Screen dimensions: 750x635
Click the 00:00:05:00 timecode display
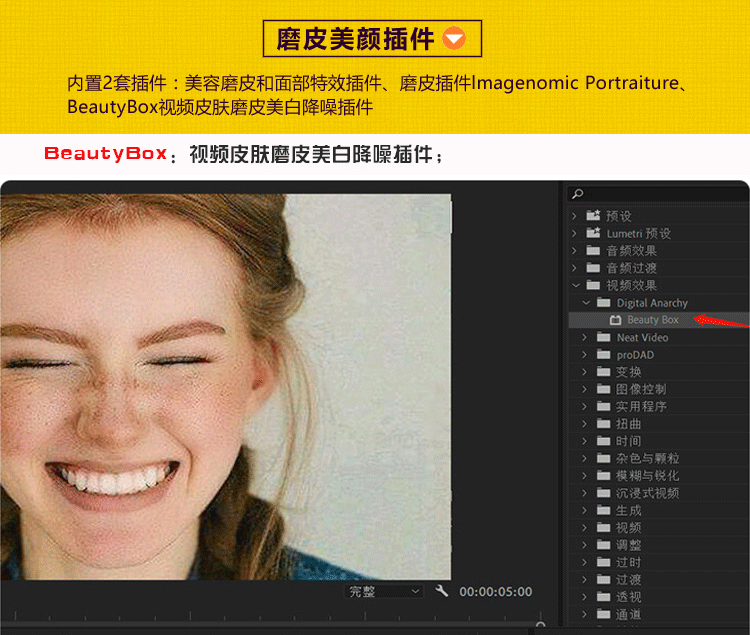[496, 592]
